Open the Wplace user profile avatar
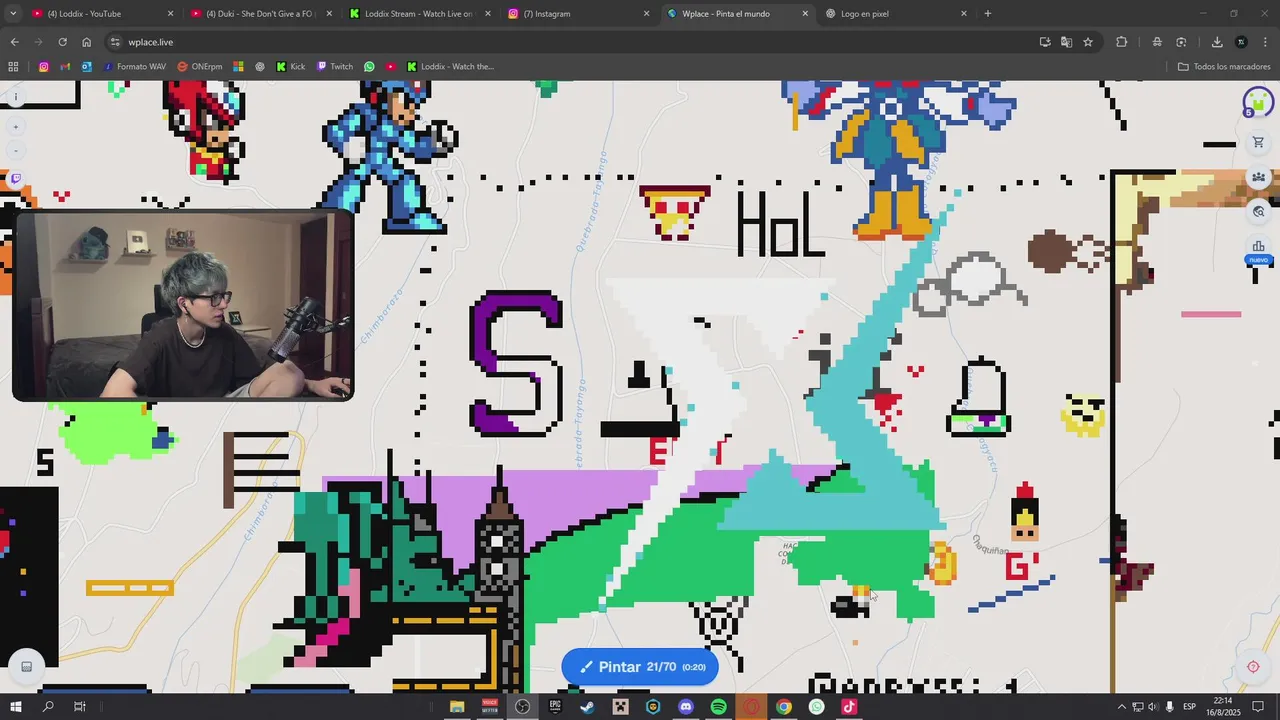 (1257, 102)
